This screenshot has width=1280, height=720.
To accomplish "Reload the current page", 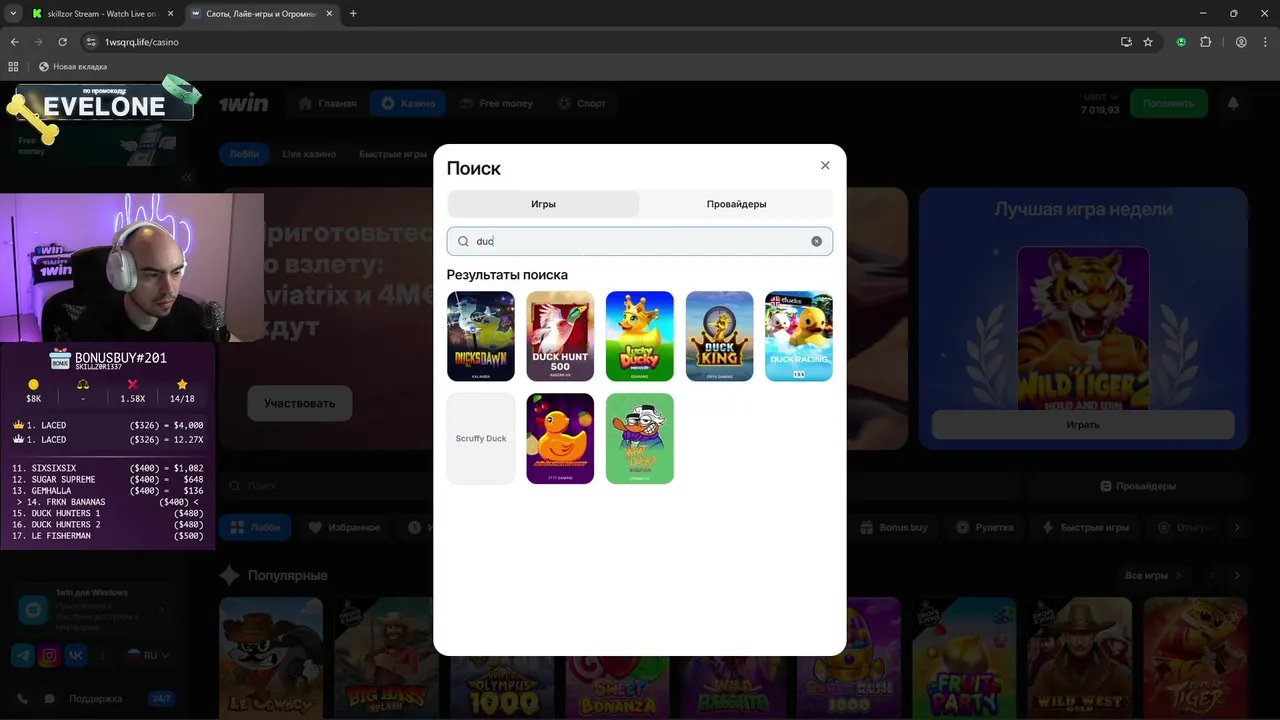I will pos(62,42).
